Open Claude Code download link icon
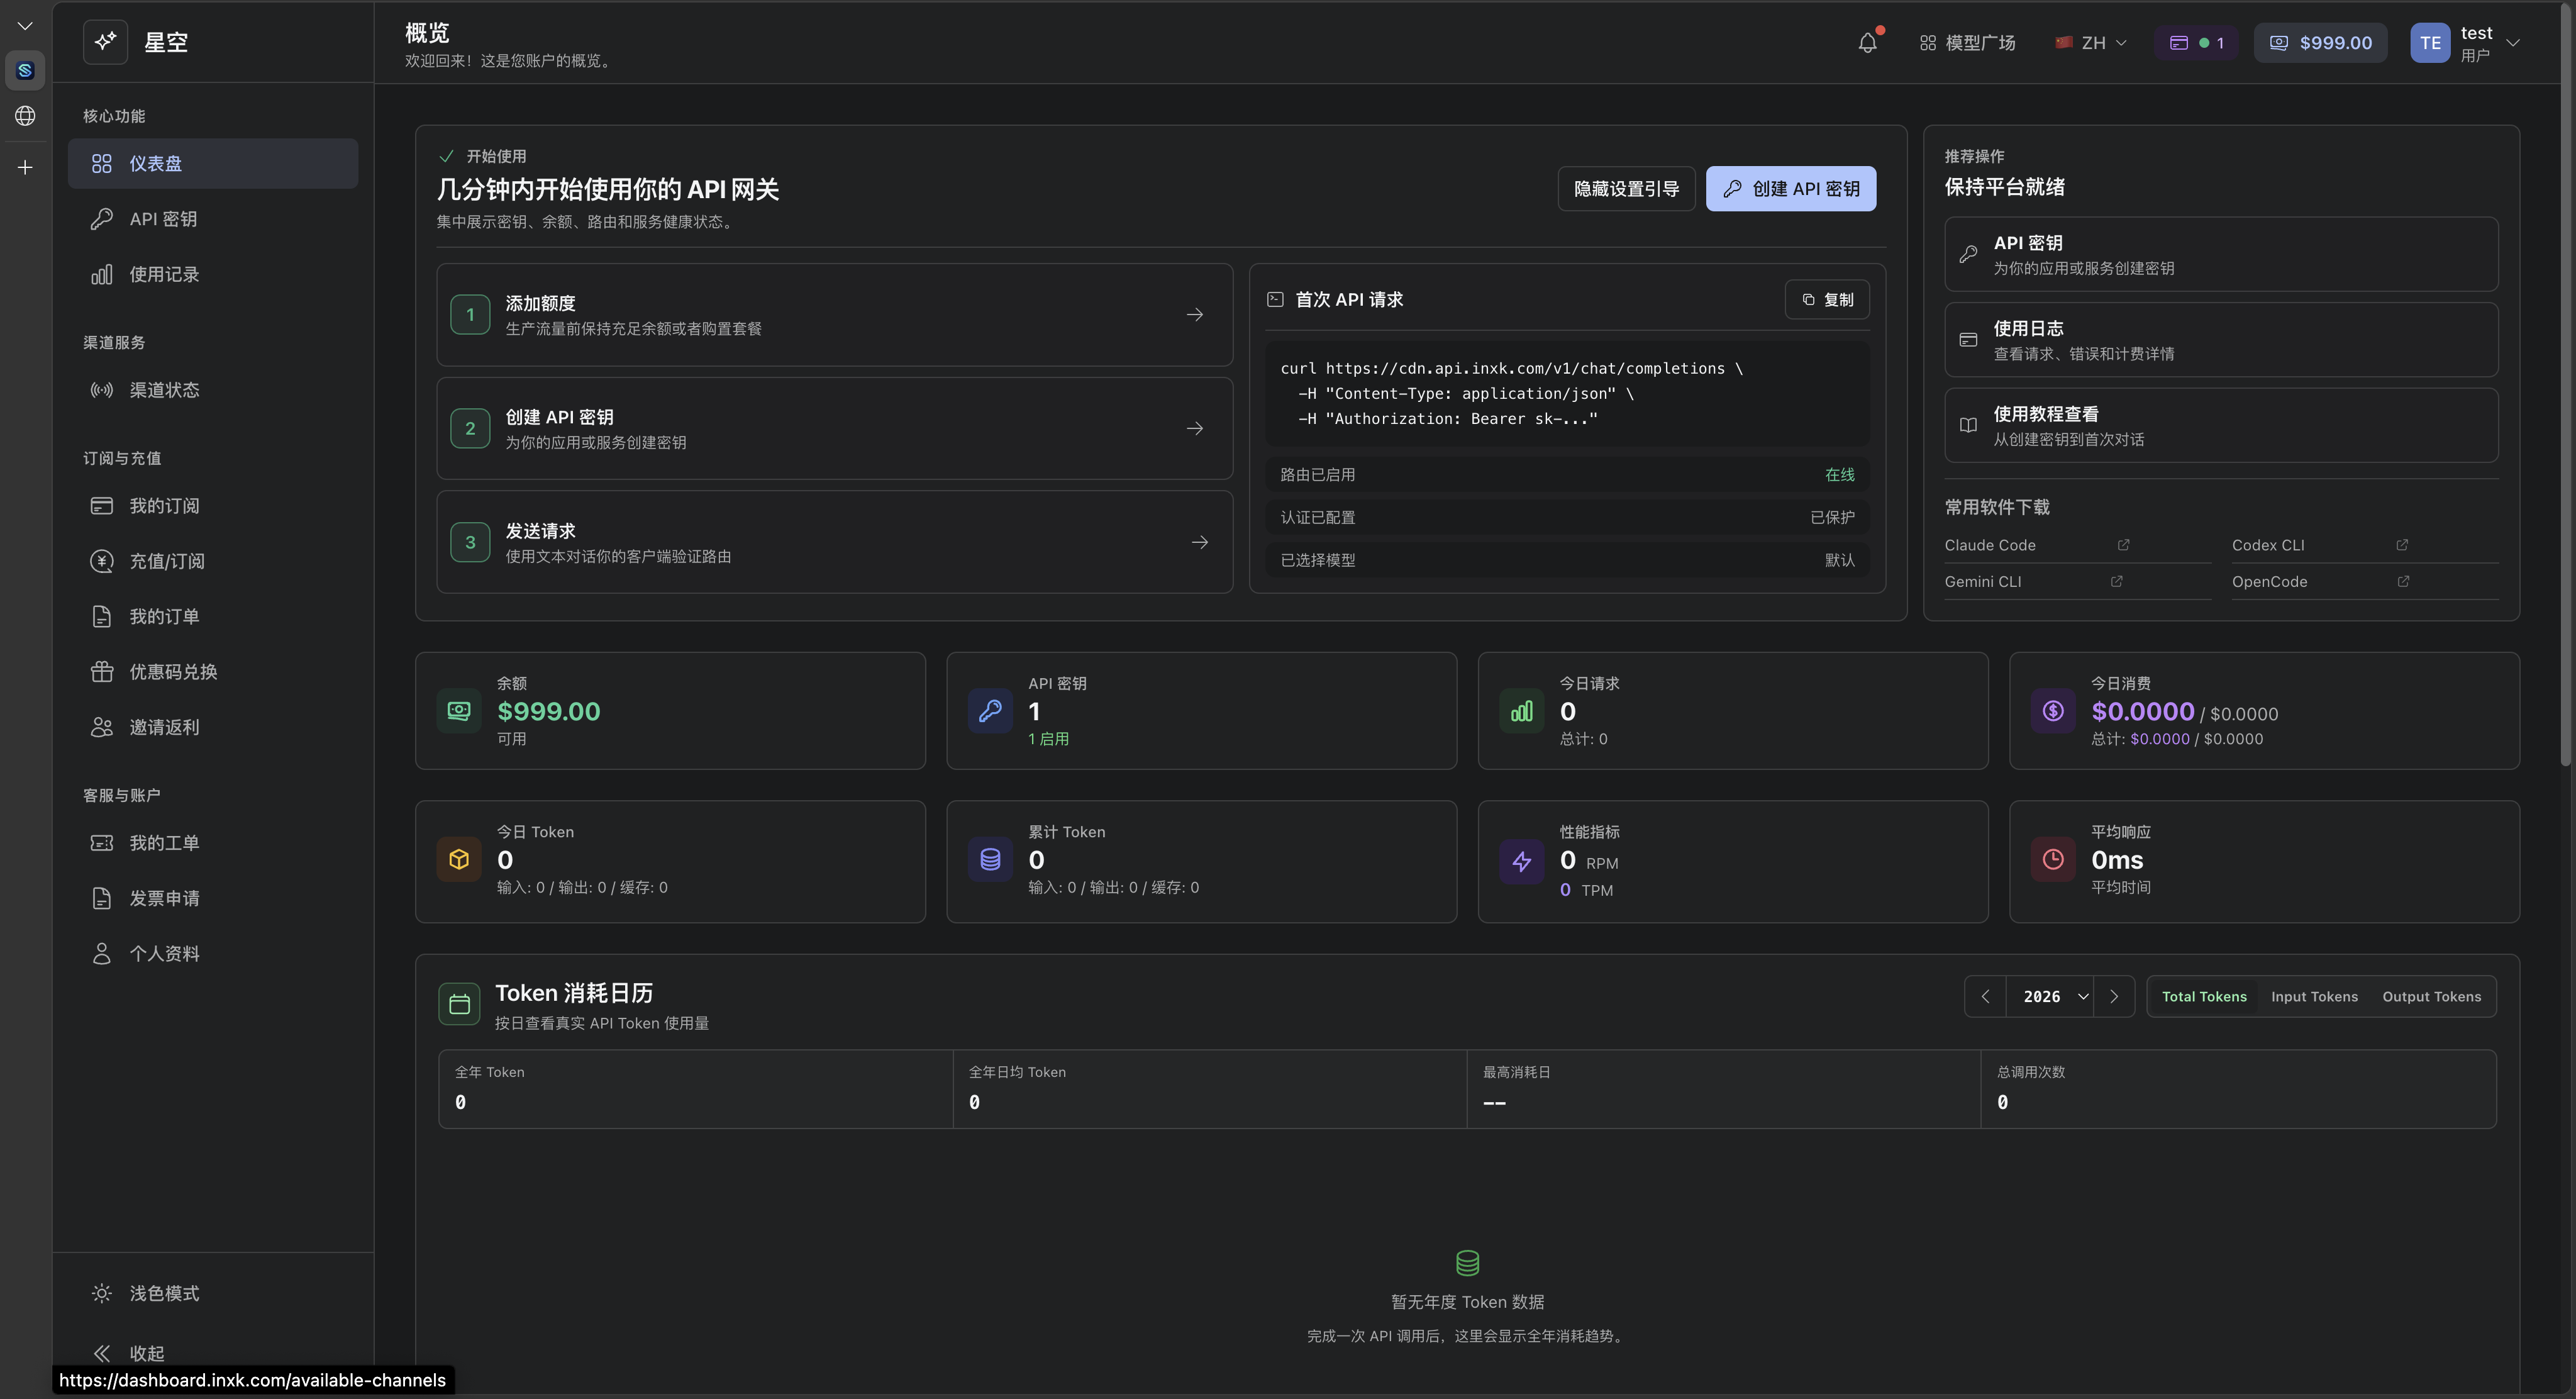Image resolution: width=2576 pixels, height=1399 pixels. (2123, 545)
